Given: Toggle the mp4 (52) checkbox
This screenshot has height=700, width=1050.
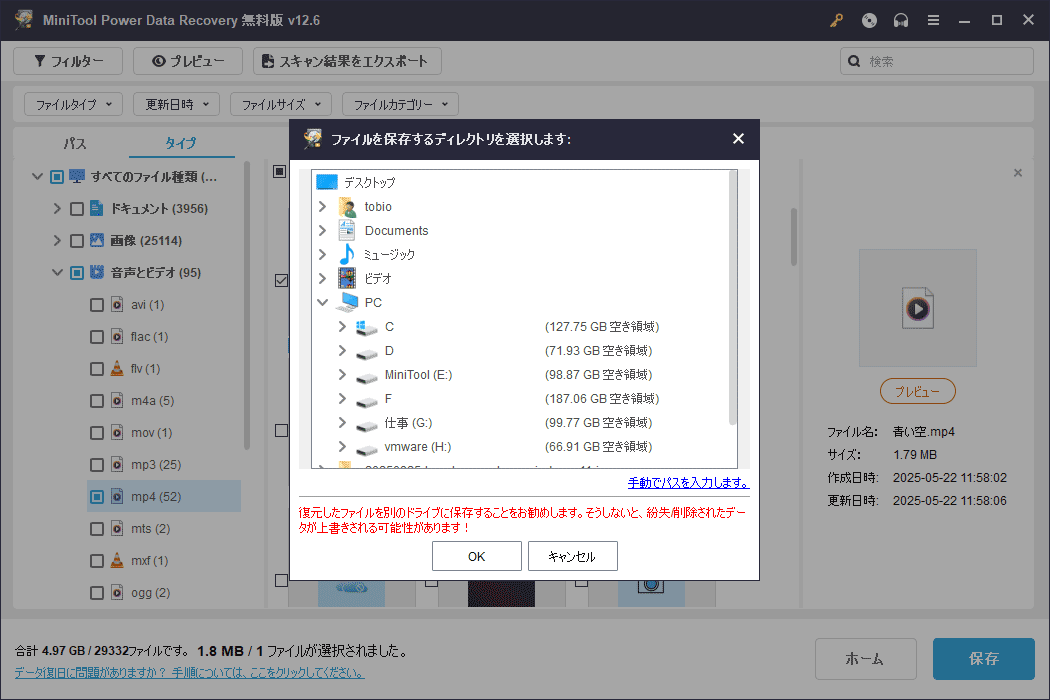Looking at the screenshot, I should [x=97, y=496].
